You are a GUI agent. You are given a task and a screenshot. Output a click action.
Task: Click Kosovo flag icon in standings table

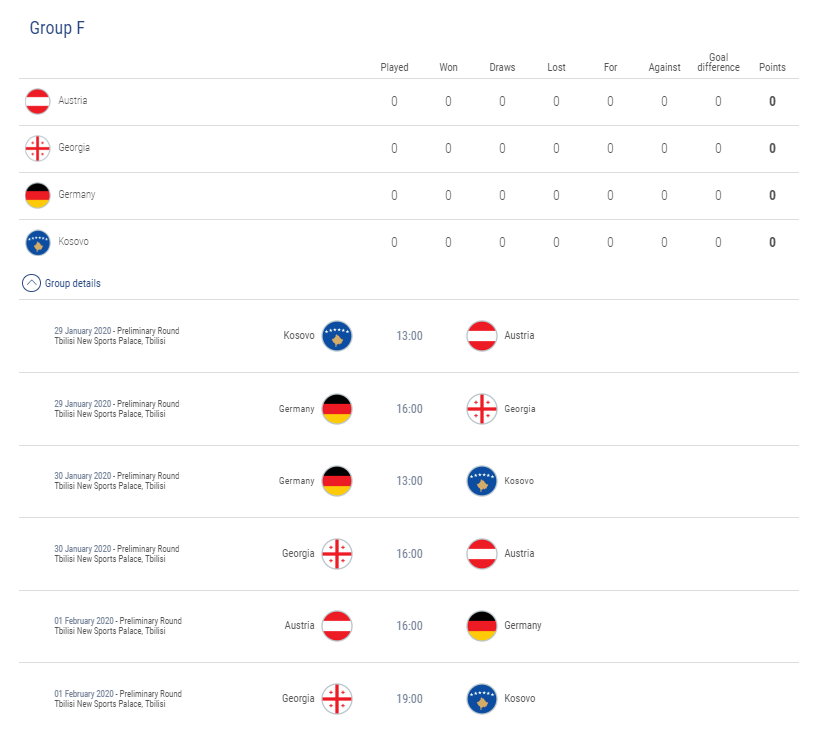pyautogui.click(x=38, y=242)
